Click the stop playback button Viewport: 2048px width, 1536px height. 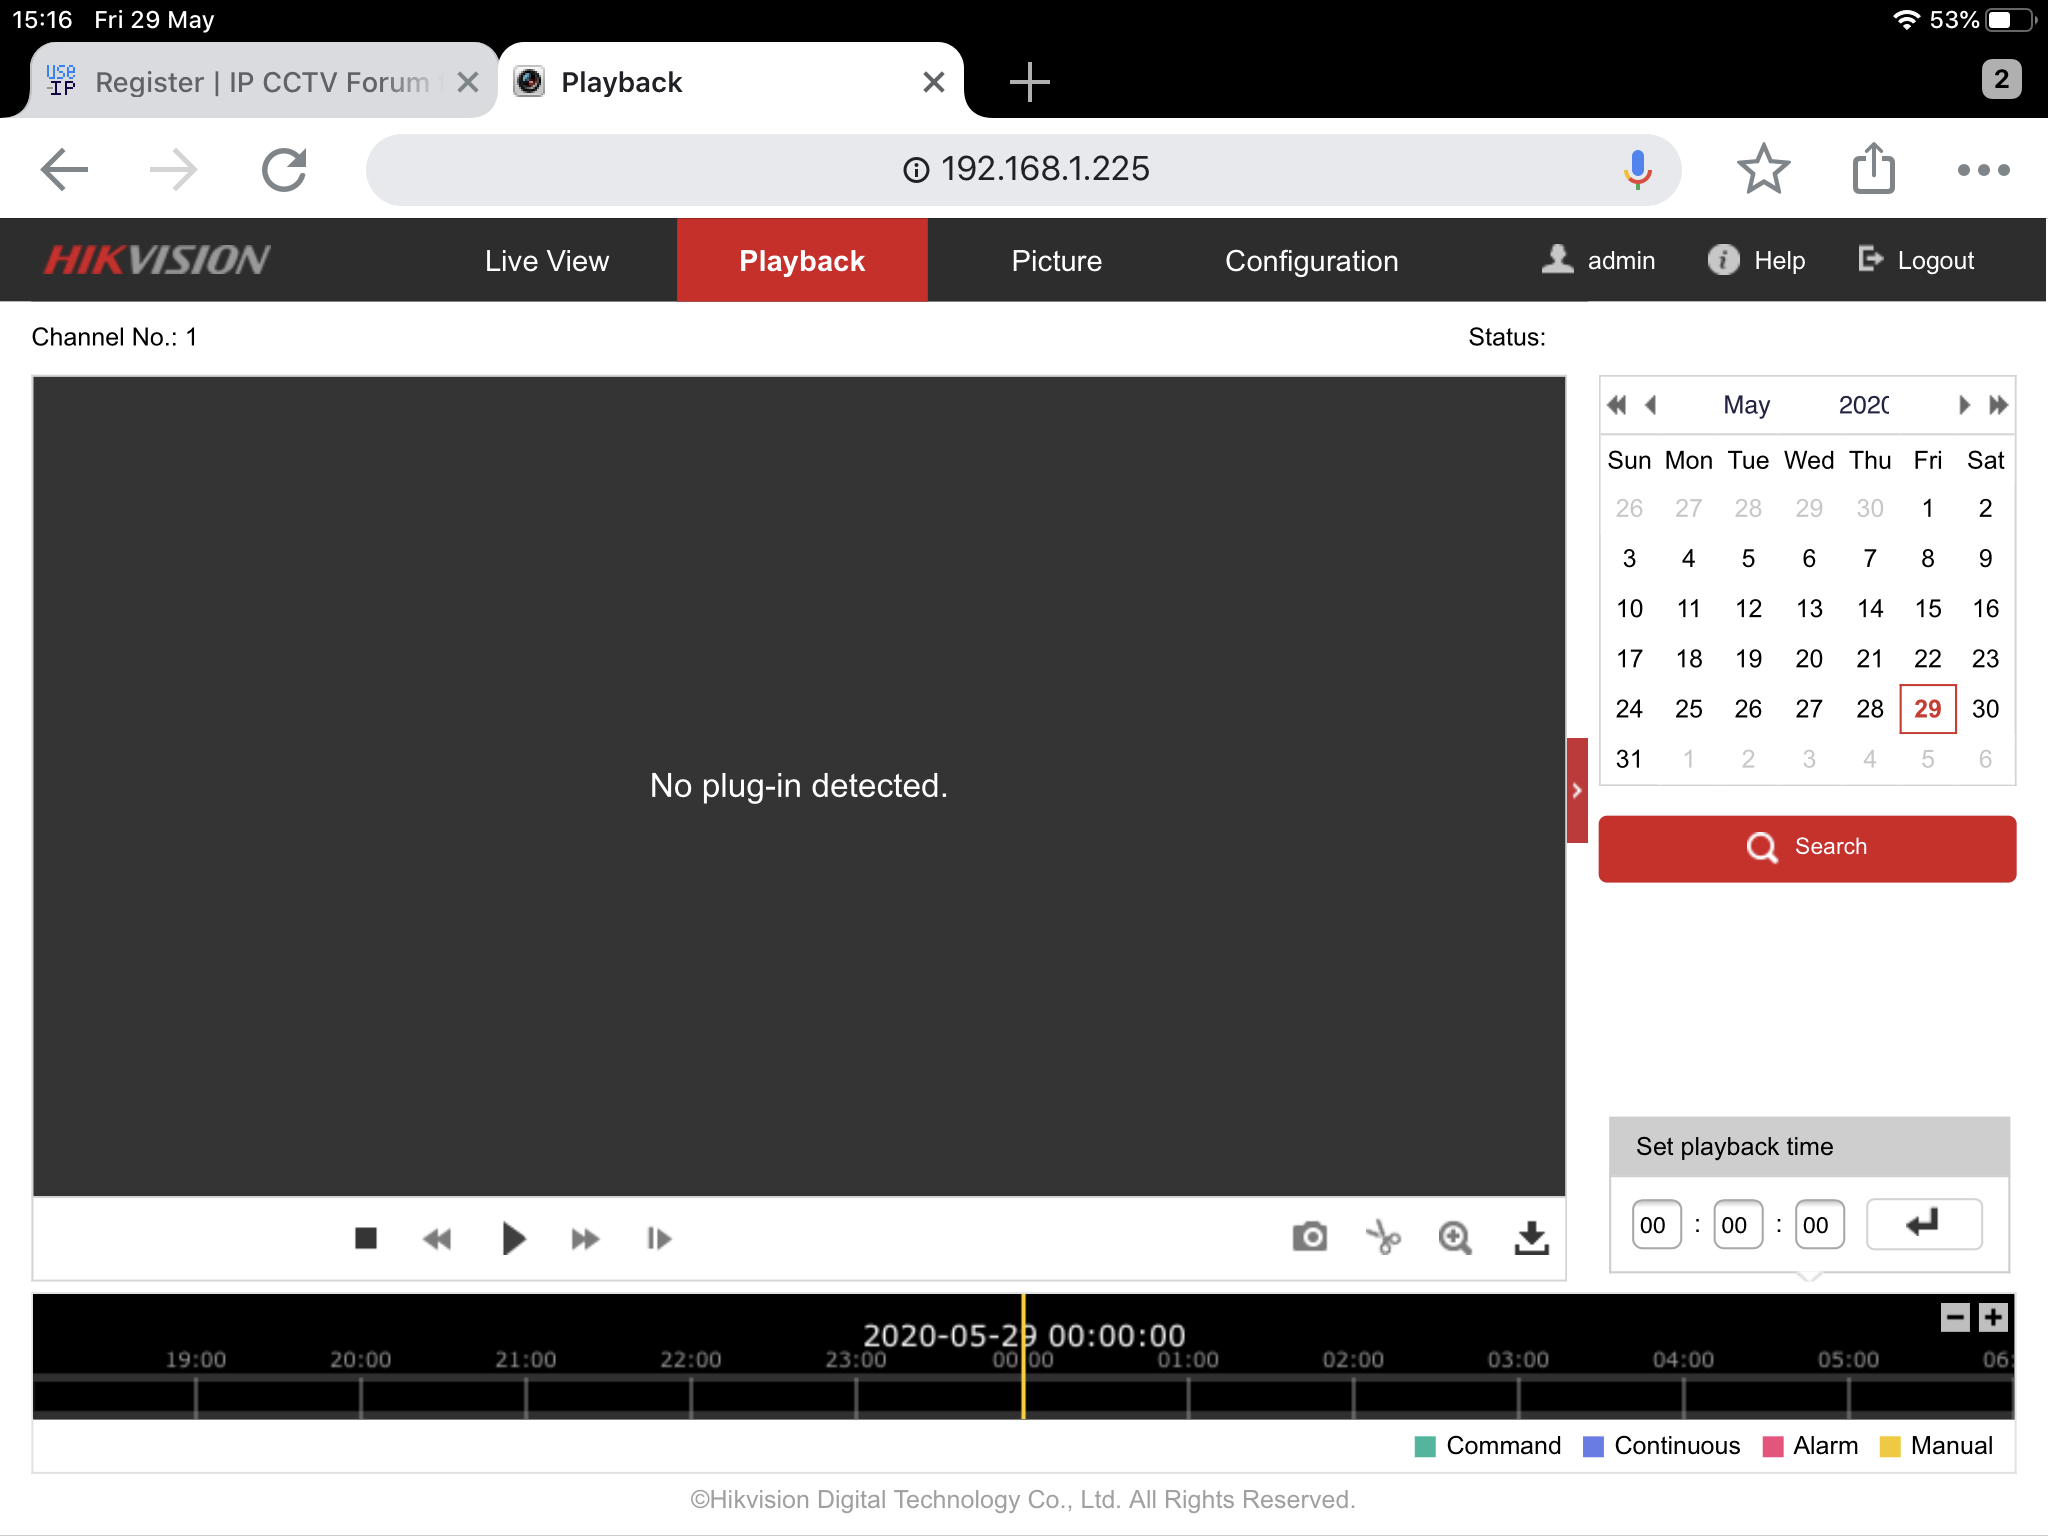click(x=366, y=1239)
